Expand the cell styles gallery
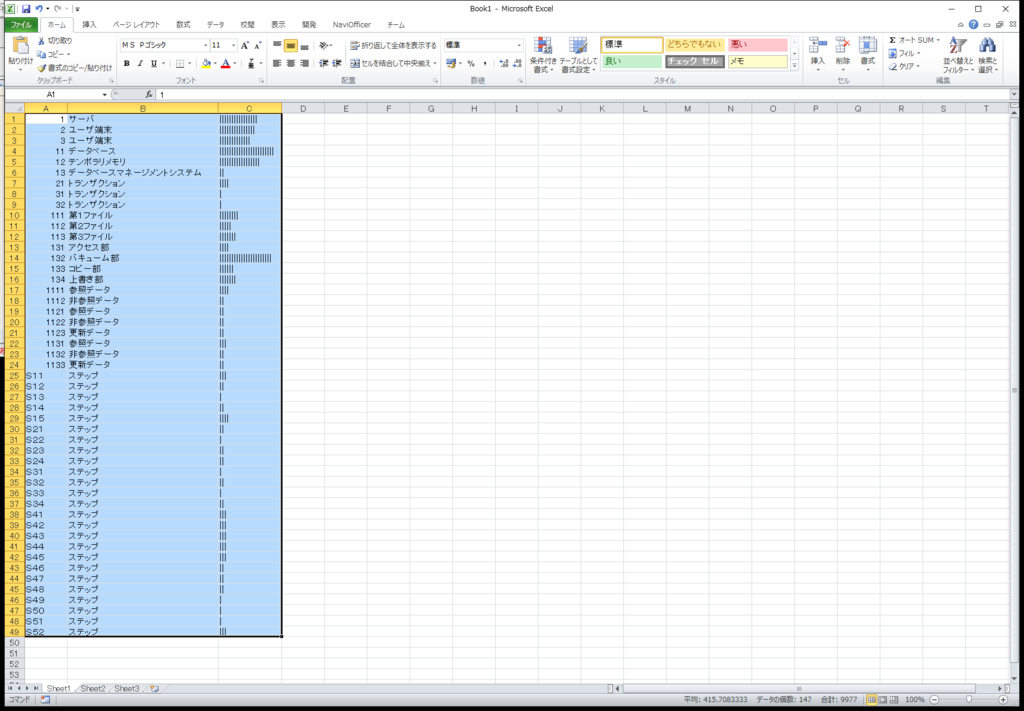Screen dimensions: 1024x711 (795, 66)
